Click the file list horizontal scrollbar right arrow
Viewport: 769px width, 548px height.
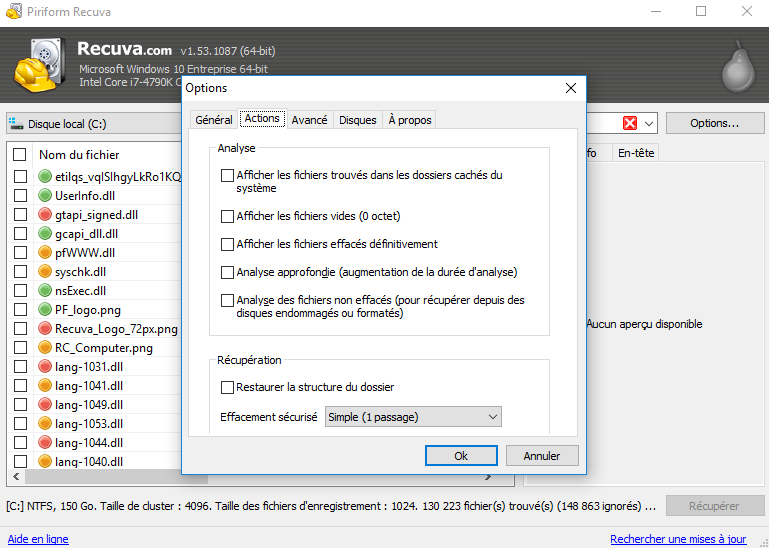click(488, 477)
